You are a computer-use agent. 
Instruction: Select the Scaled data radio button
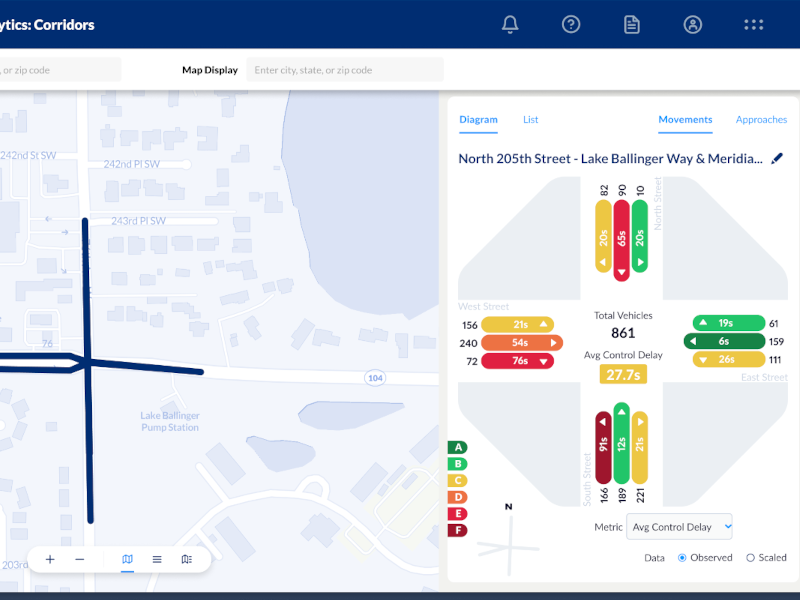750,558
